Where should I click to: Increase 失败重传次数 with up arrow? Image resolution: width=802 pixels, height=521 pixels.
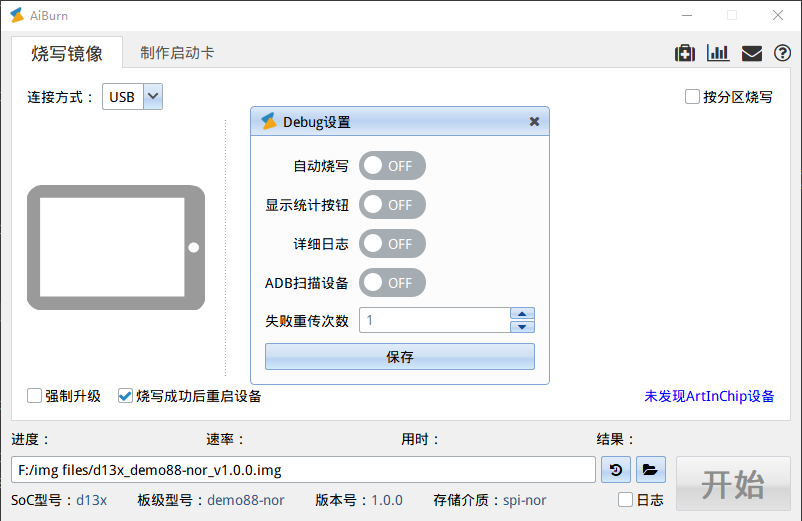522,313
